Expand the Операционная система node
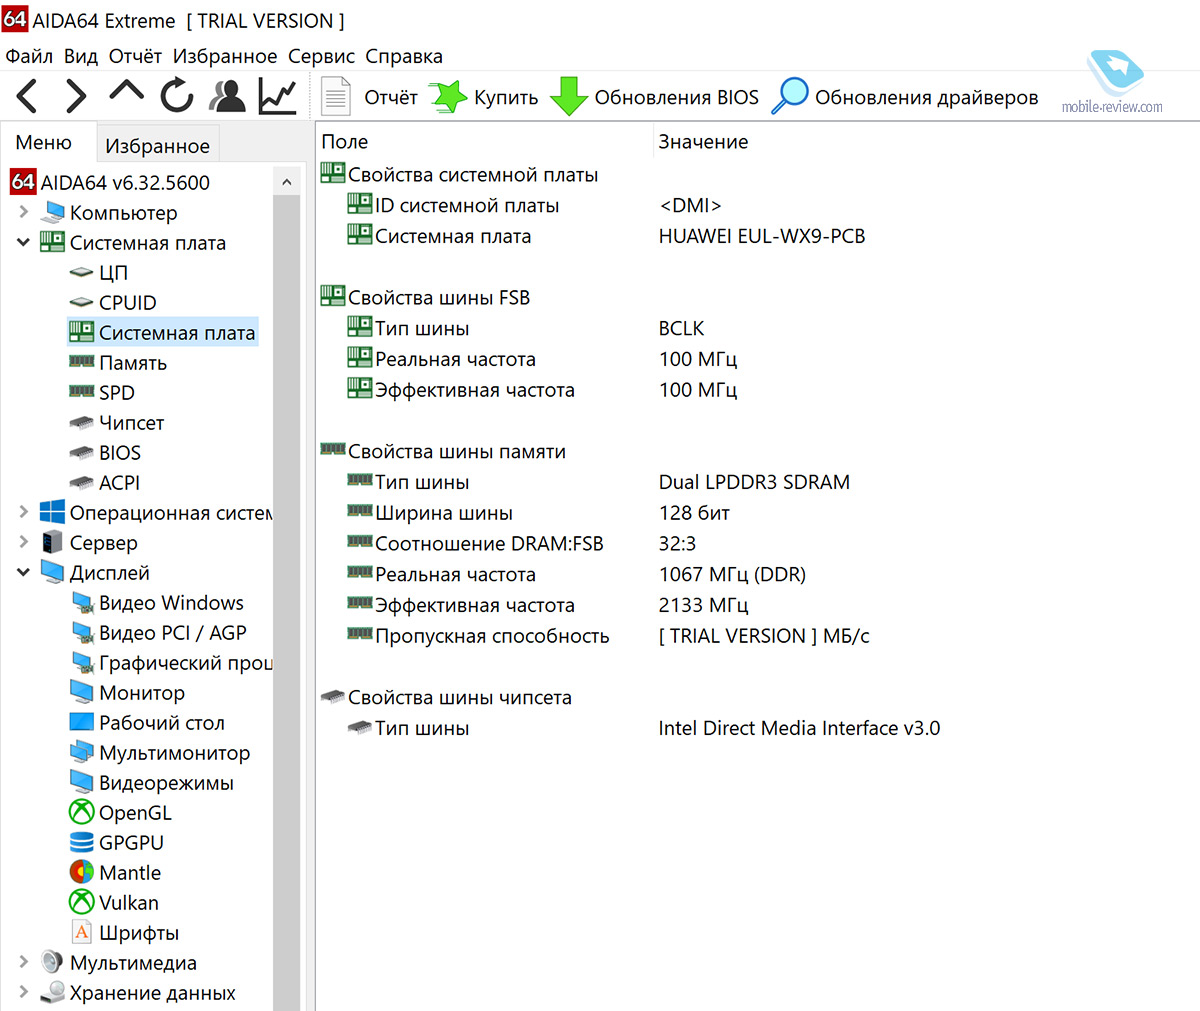 pos(24,512)
